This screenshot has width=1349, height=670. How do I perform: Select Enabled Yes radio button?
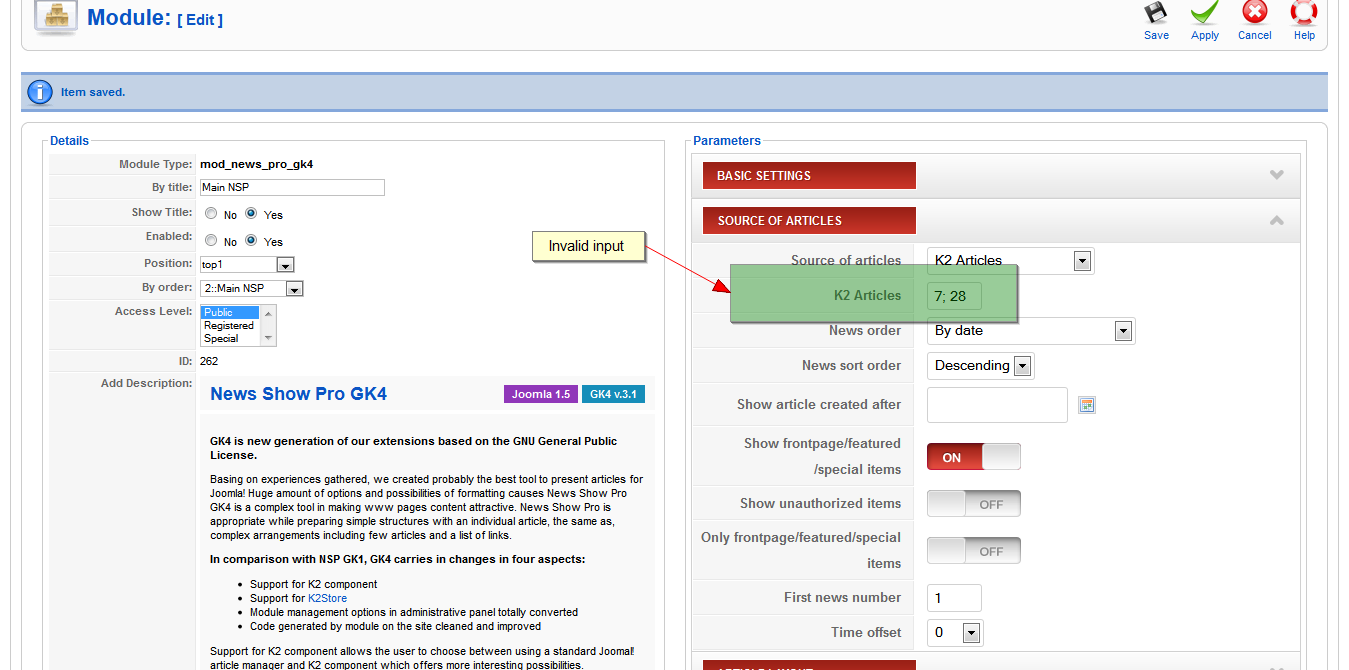click(251, 241)
